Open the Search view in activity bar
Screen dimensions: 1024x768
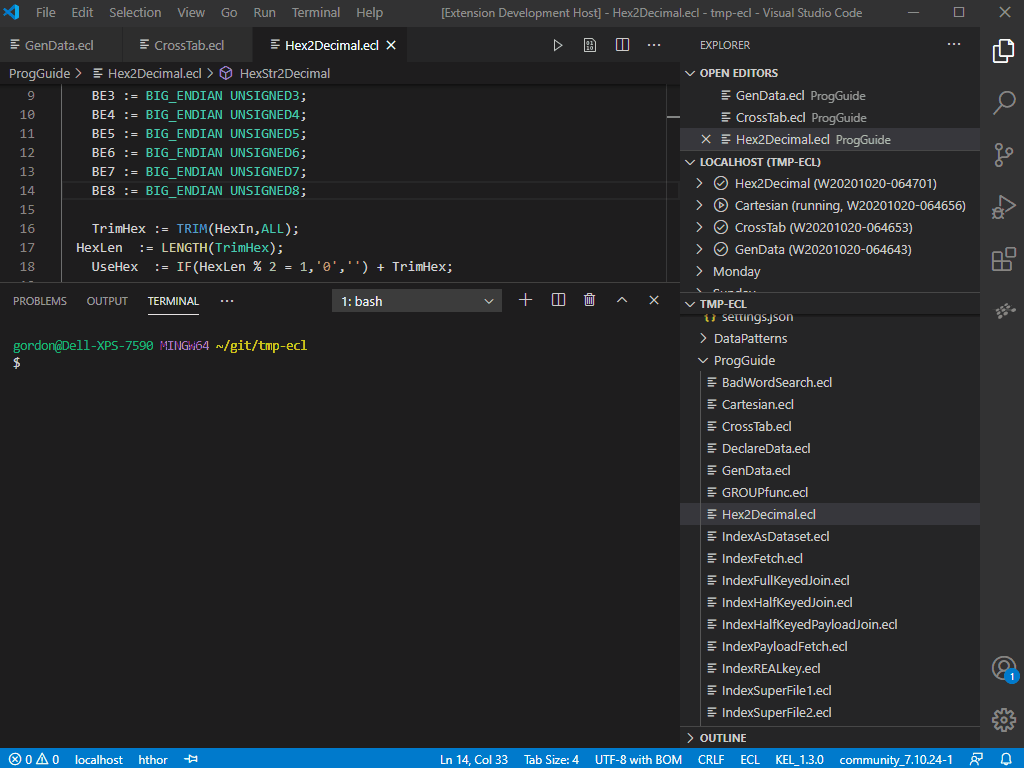(1003, 103)
